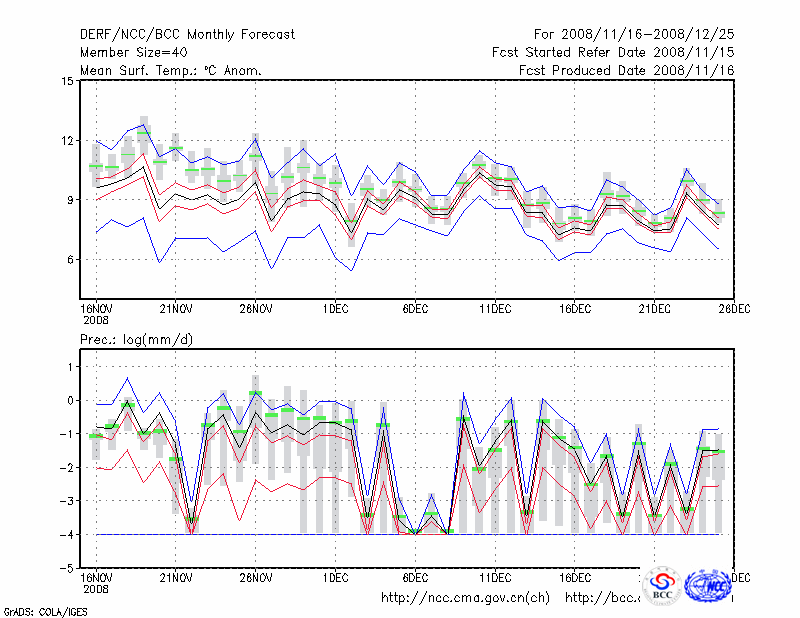
Task: Select the Mean Surf. Temp. anomaly label
Action: click(x=171, y=70)
